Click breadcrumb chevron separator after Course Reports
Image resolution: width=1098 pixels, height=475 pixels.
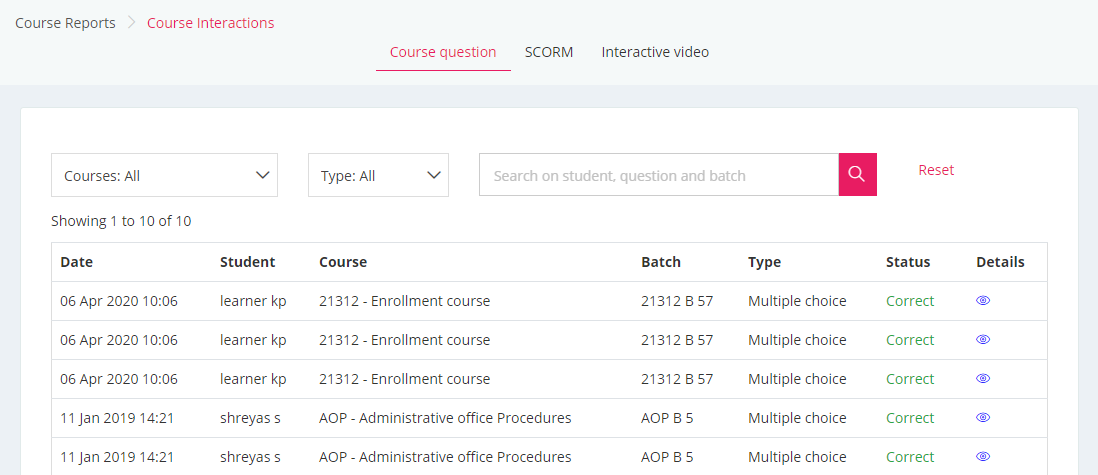click(x=131, y=23)
